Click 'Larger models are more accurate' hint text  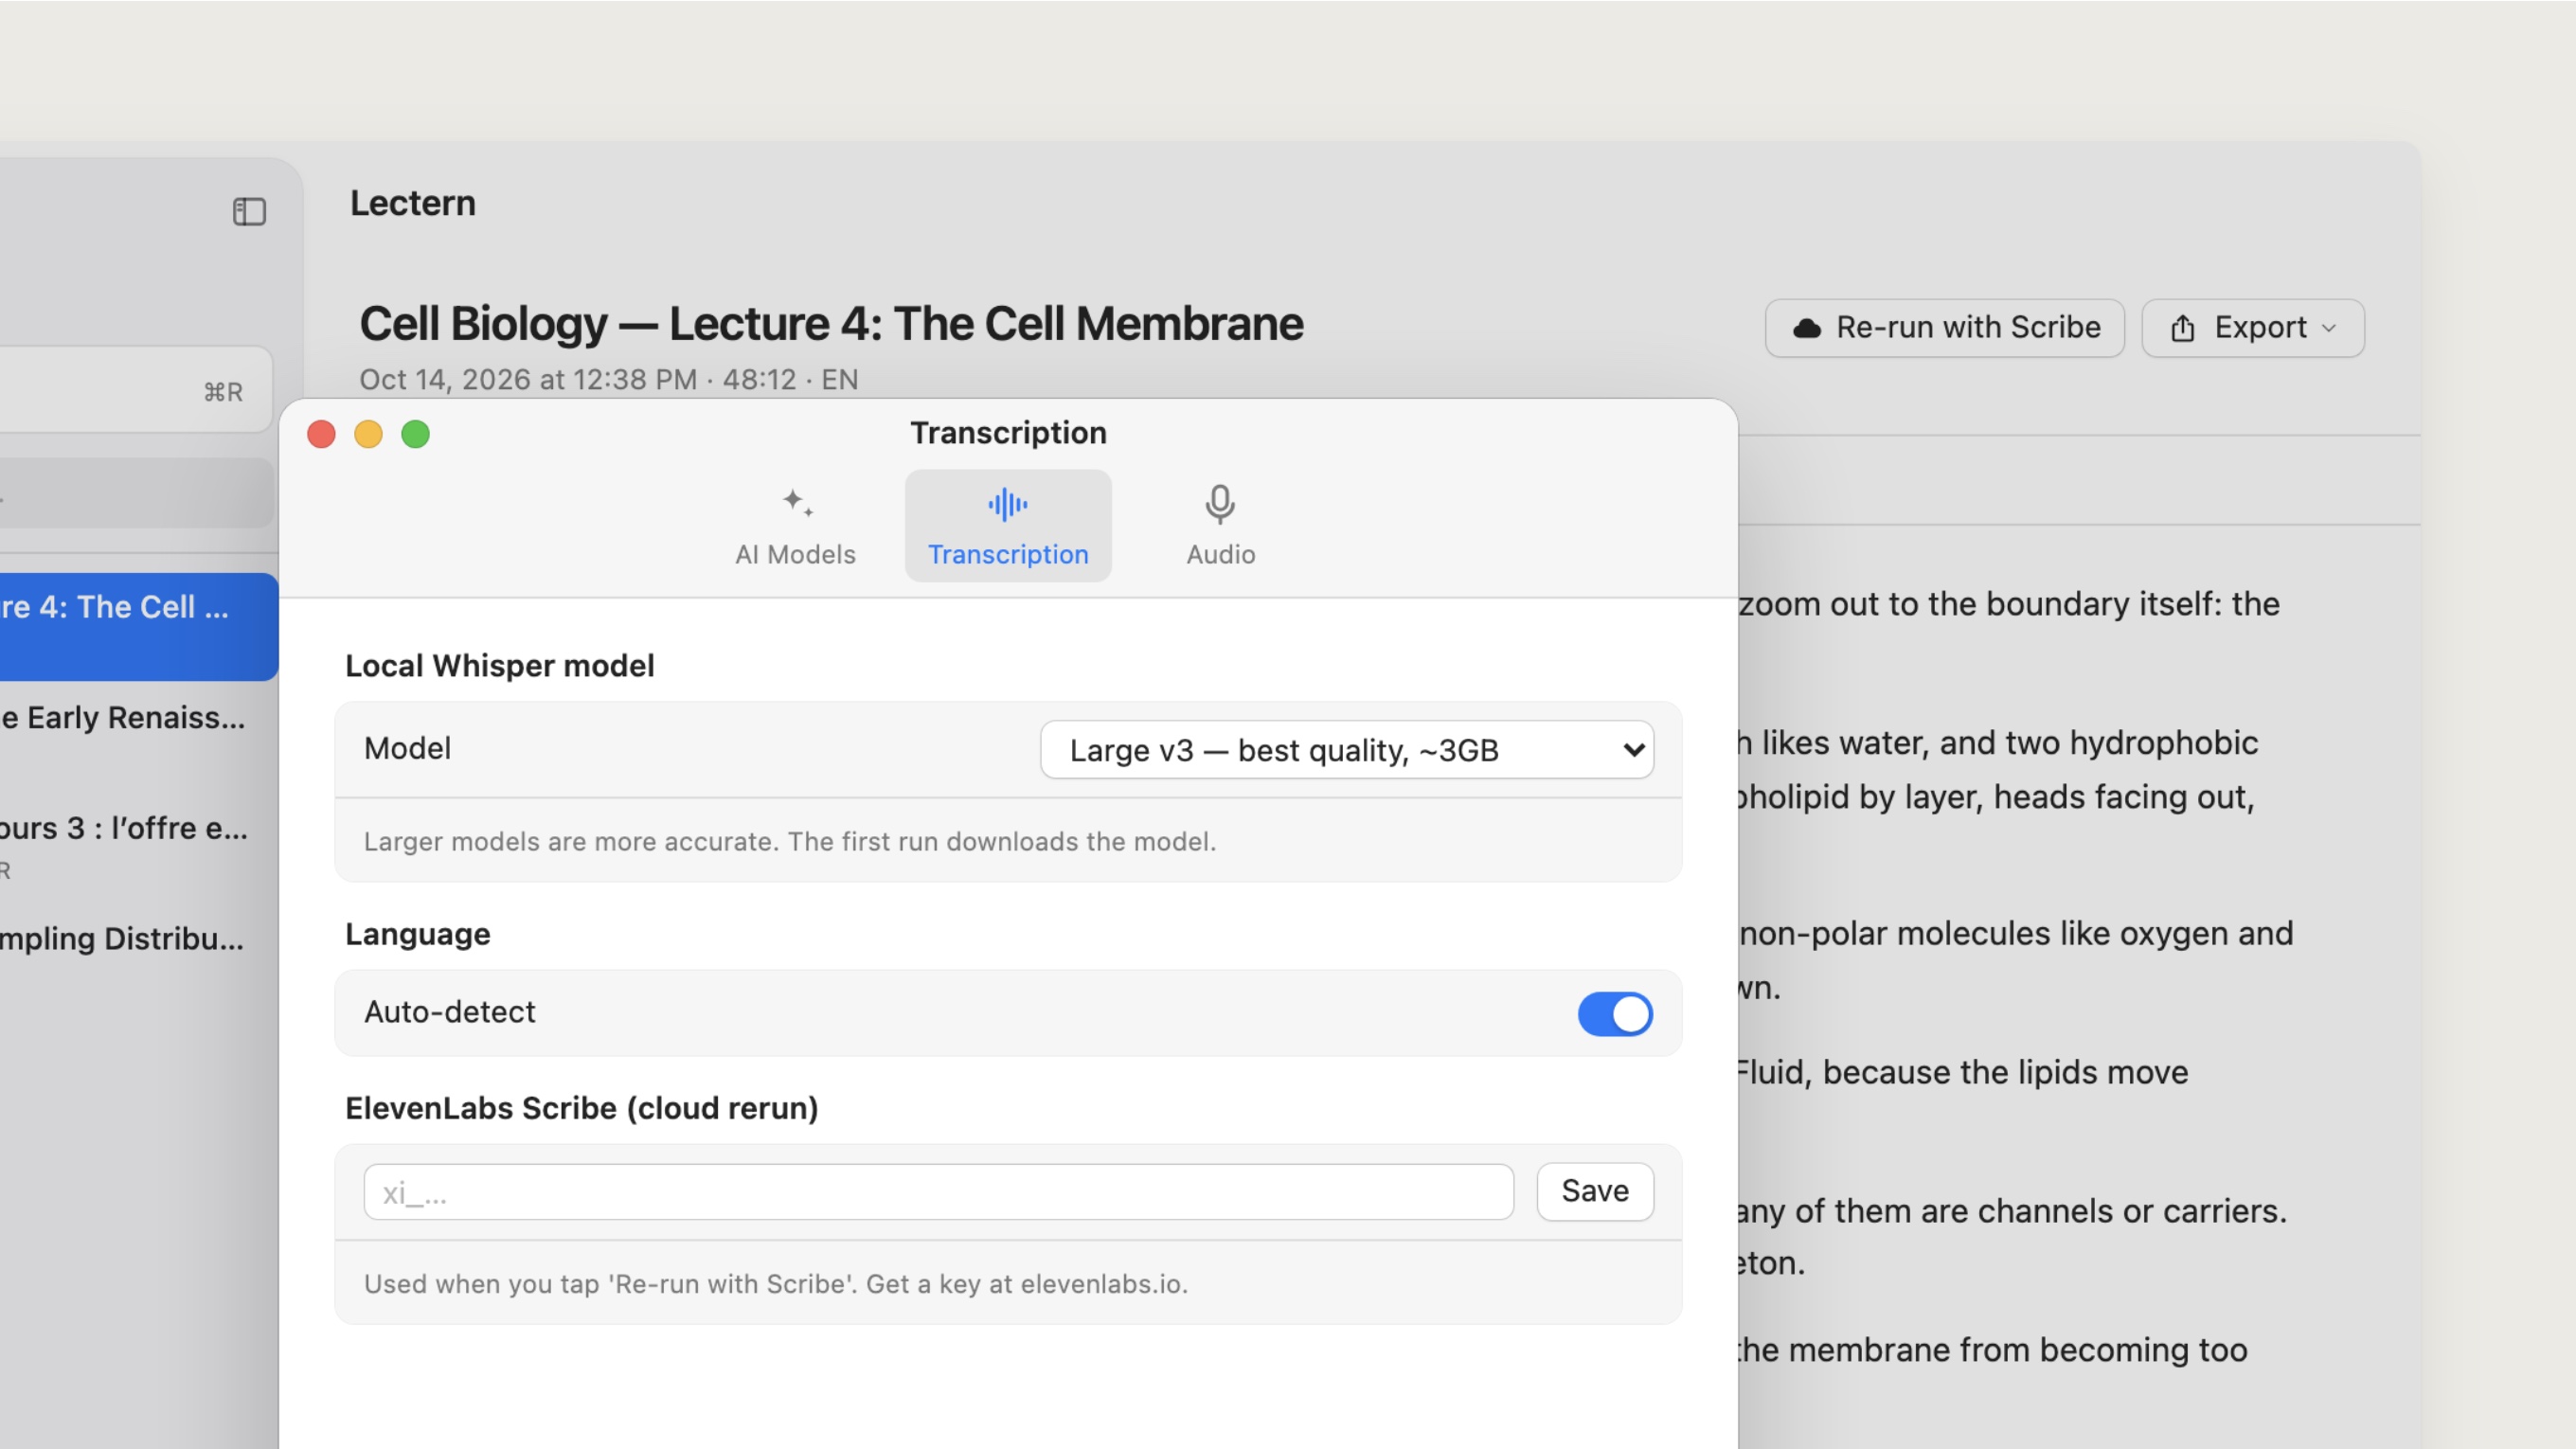coord(789,841)
